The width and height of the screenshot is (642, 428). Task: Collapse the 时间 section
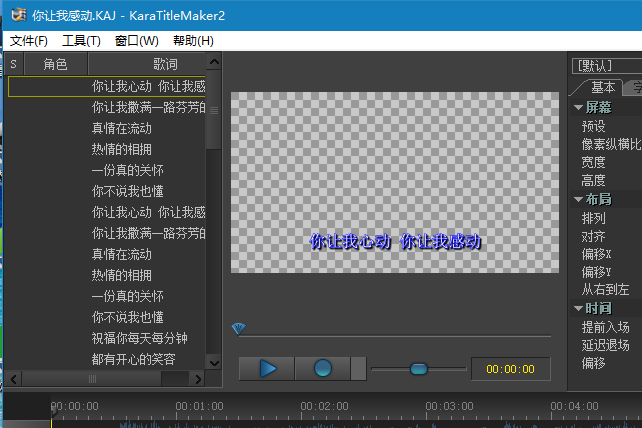tap(578, 308)
